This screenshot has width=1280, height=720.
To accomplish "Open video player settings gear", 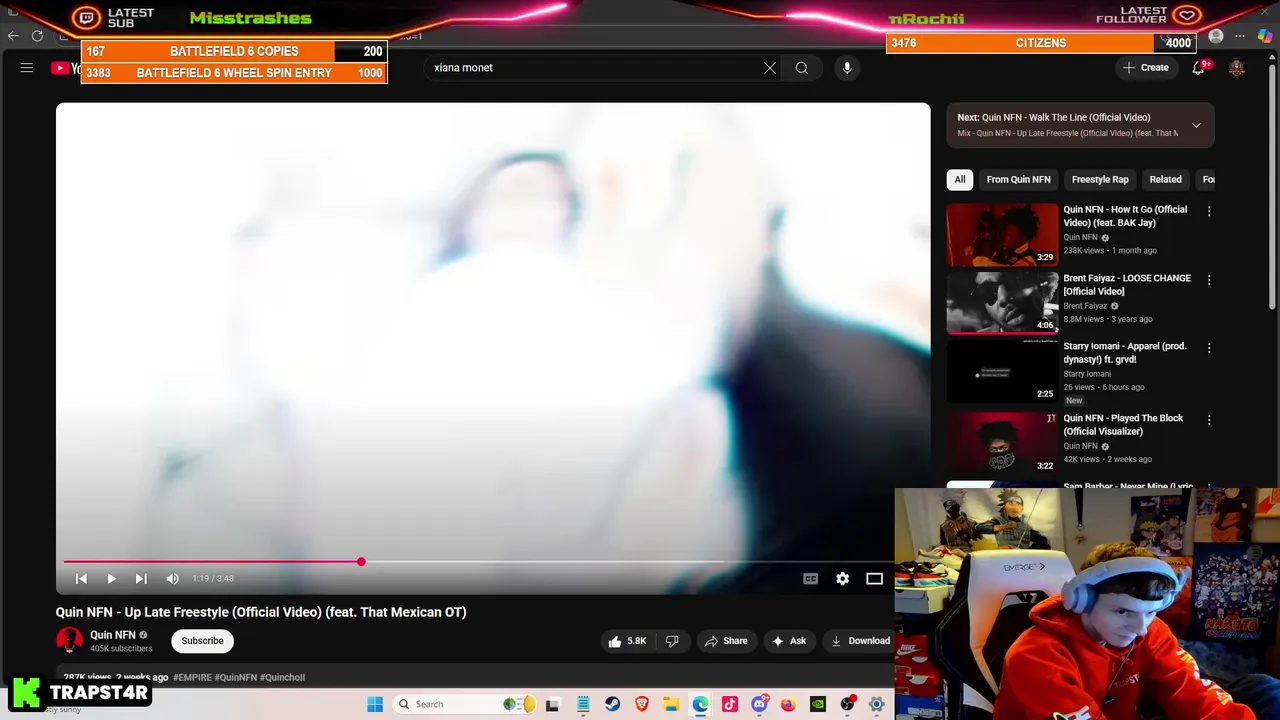I will (x=843, y=579).
